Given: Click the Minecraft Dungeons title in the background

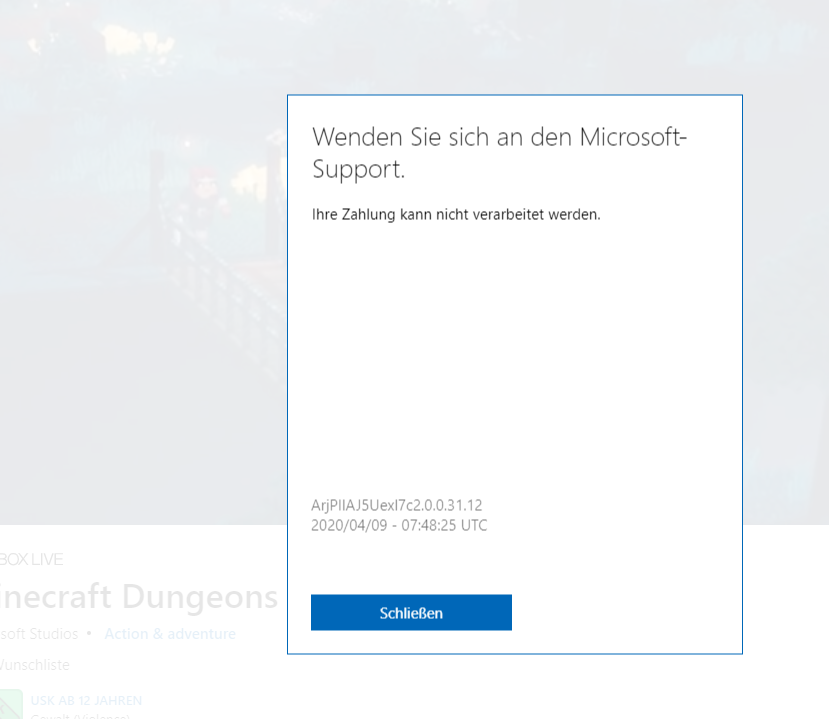Looking at the screenshot, I should pyautogui.click(x=139, y=597).
